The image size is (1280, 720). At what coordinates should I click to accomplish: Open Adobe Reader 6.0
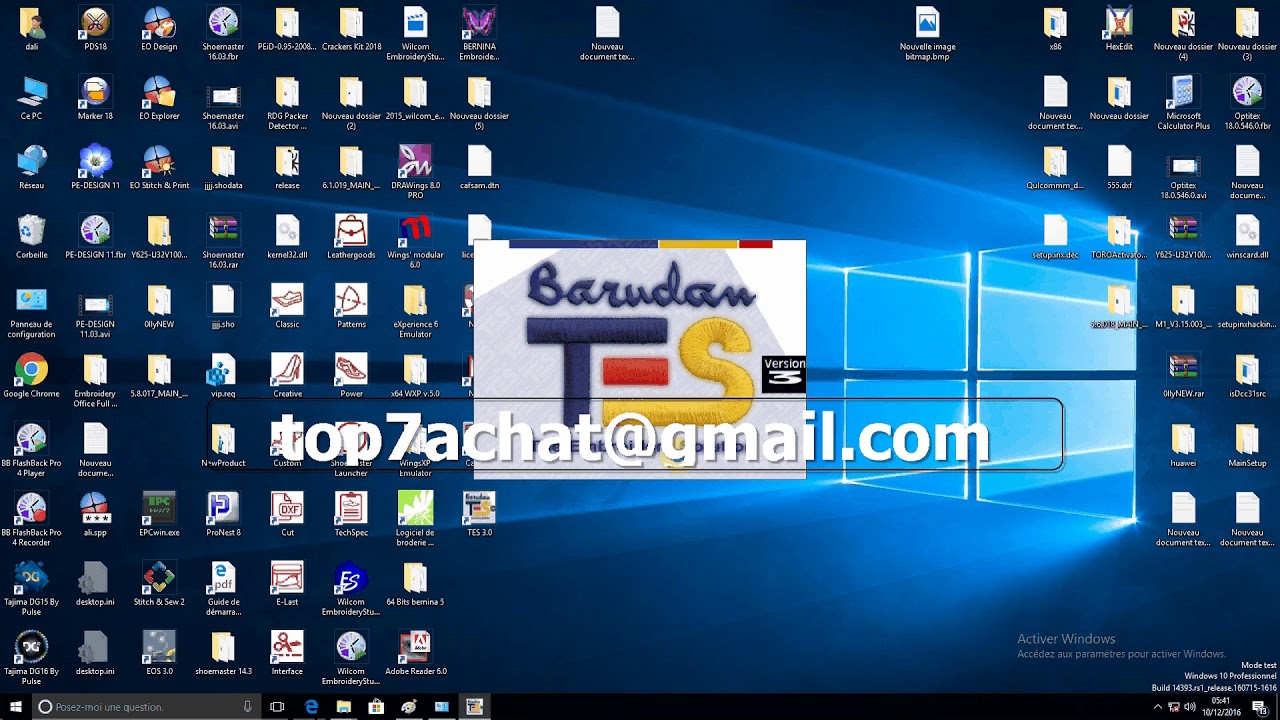point(415,645)
